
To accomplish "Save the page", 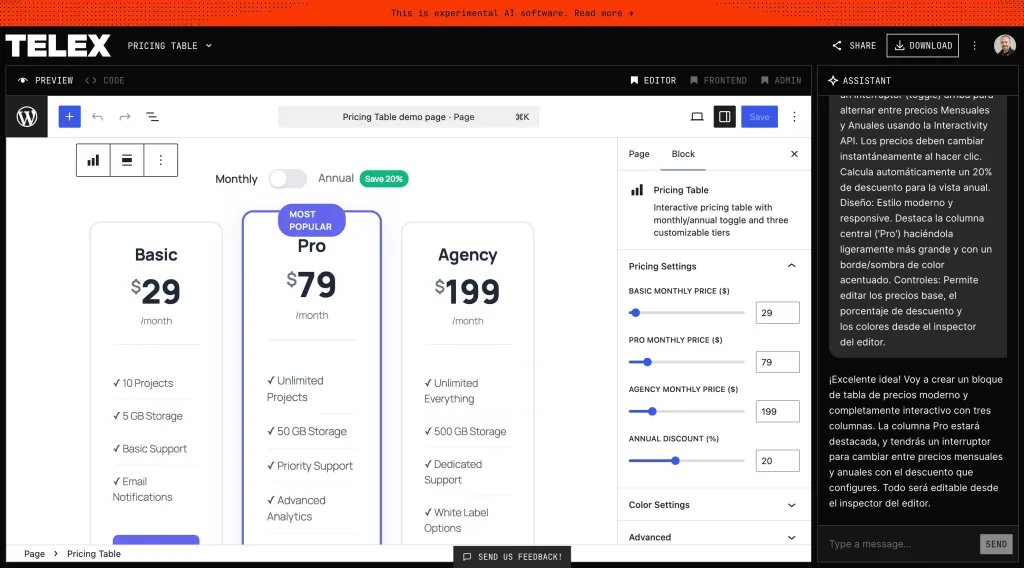I will point(759,117).
